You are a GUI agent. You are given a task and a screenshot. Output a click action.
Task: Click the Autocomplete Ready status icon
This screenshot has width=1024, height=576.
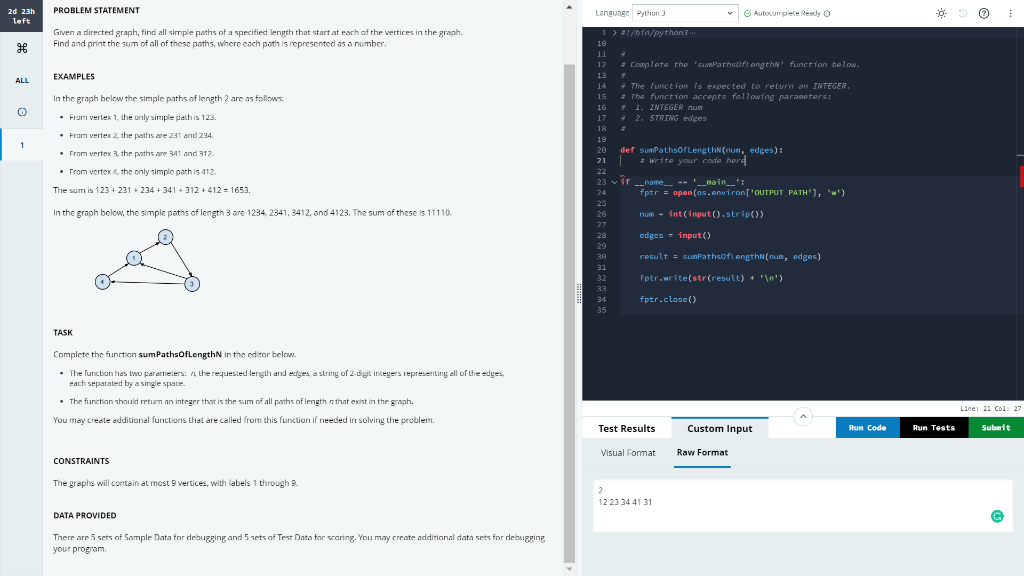coord(747,13)
